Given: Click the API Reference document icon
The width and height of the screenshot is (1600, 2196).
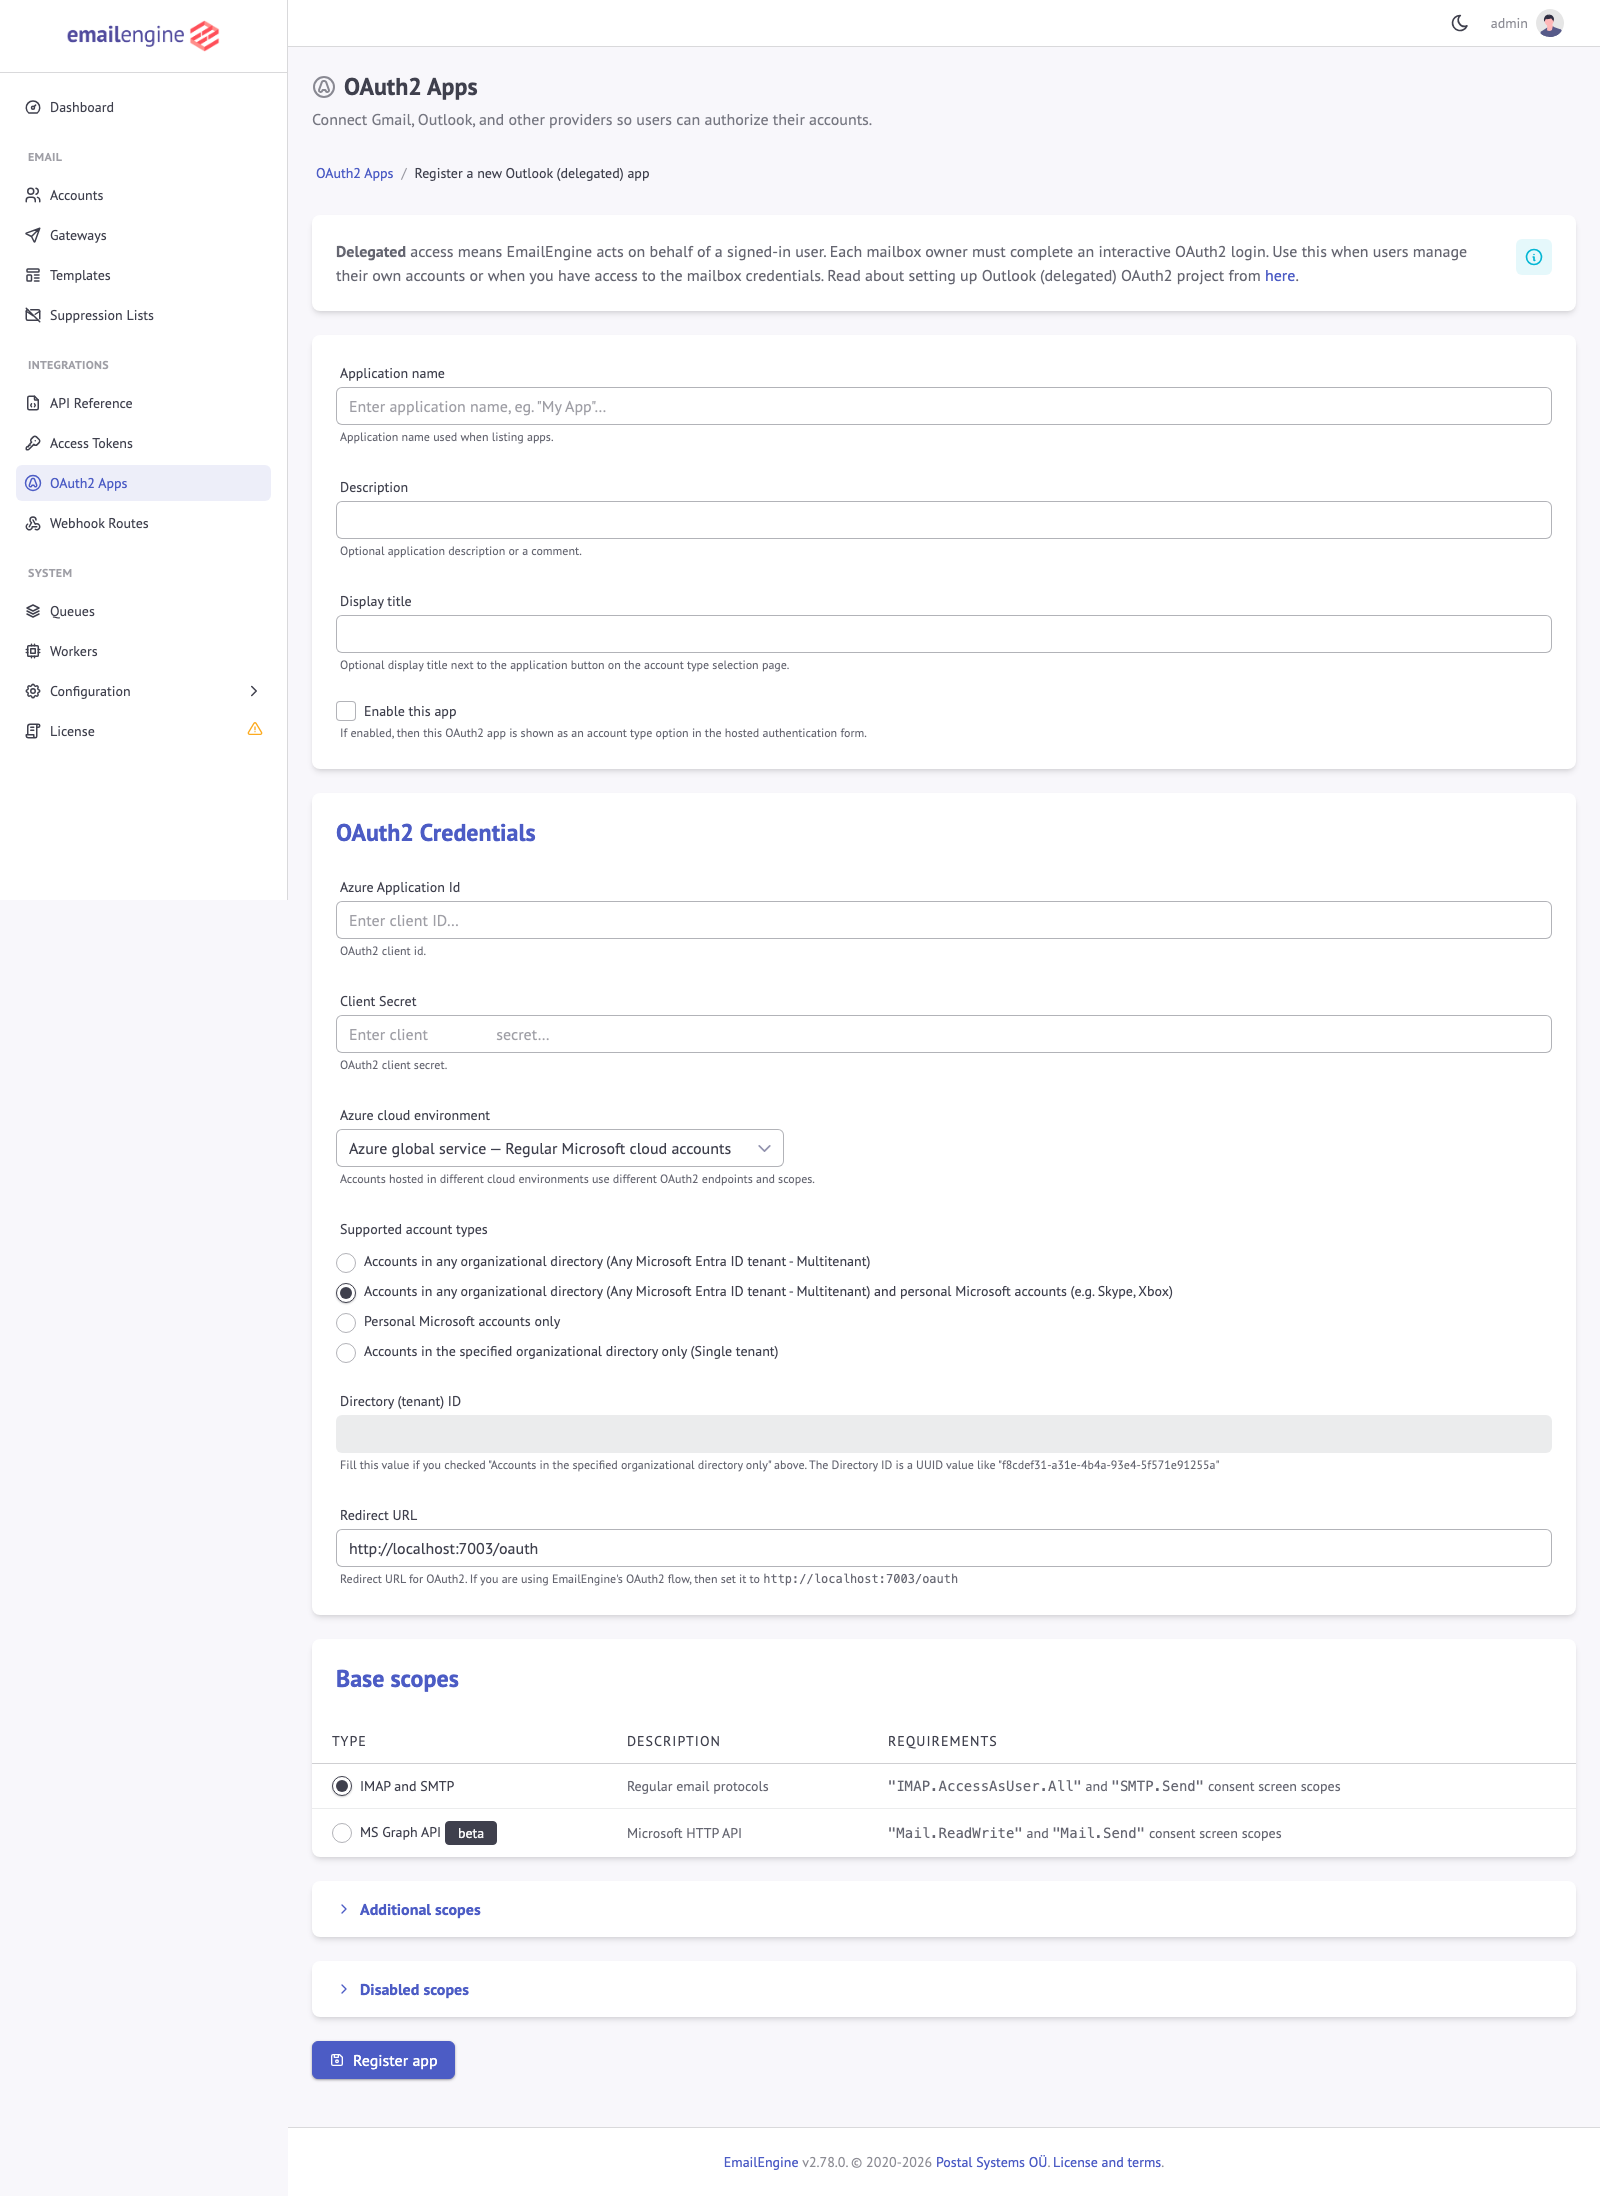Looking at the screenshot, I should (x=33, y=403).
